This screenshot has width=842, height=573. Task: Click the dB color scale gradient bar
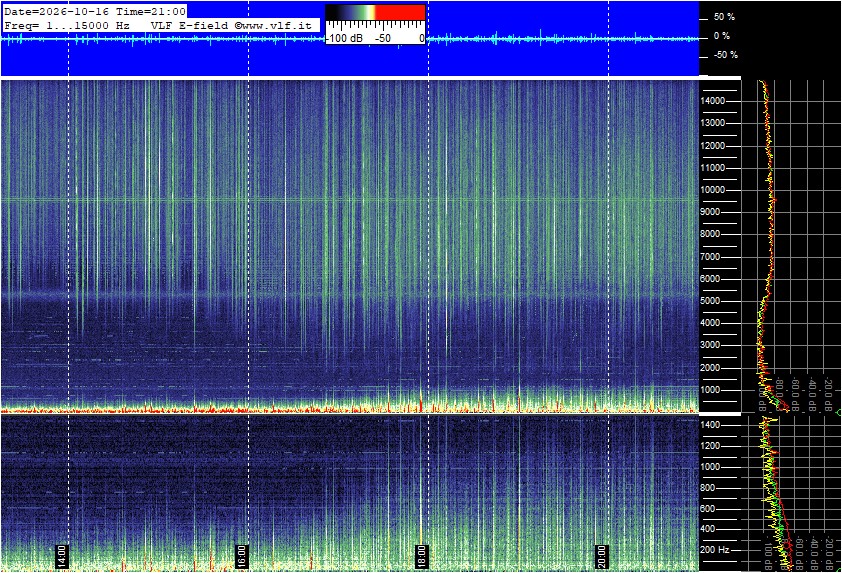pyautogui.click(x=375, y=13)
